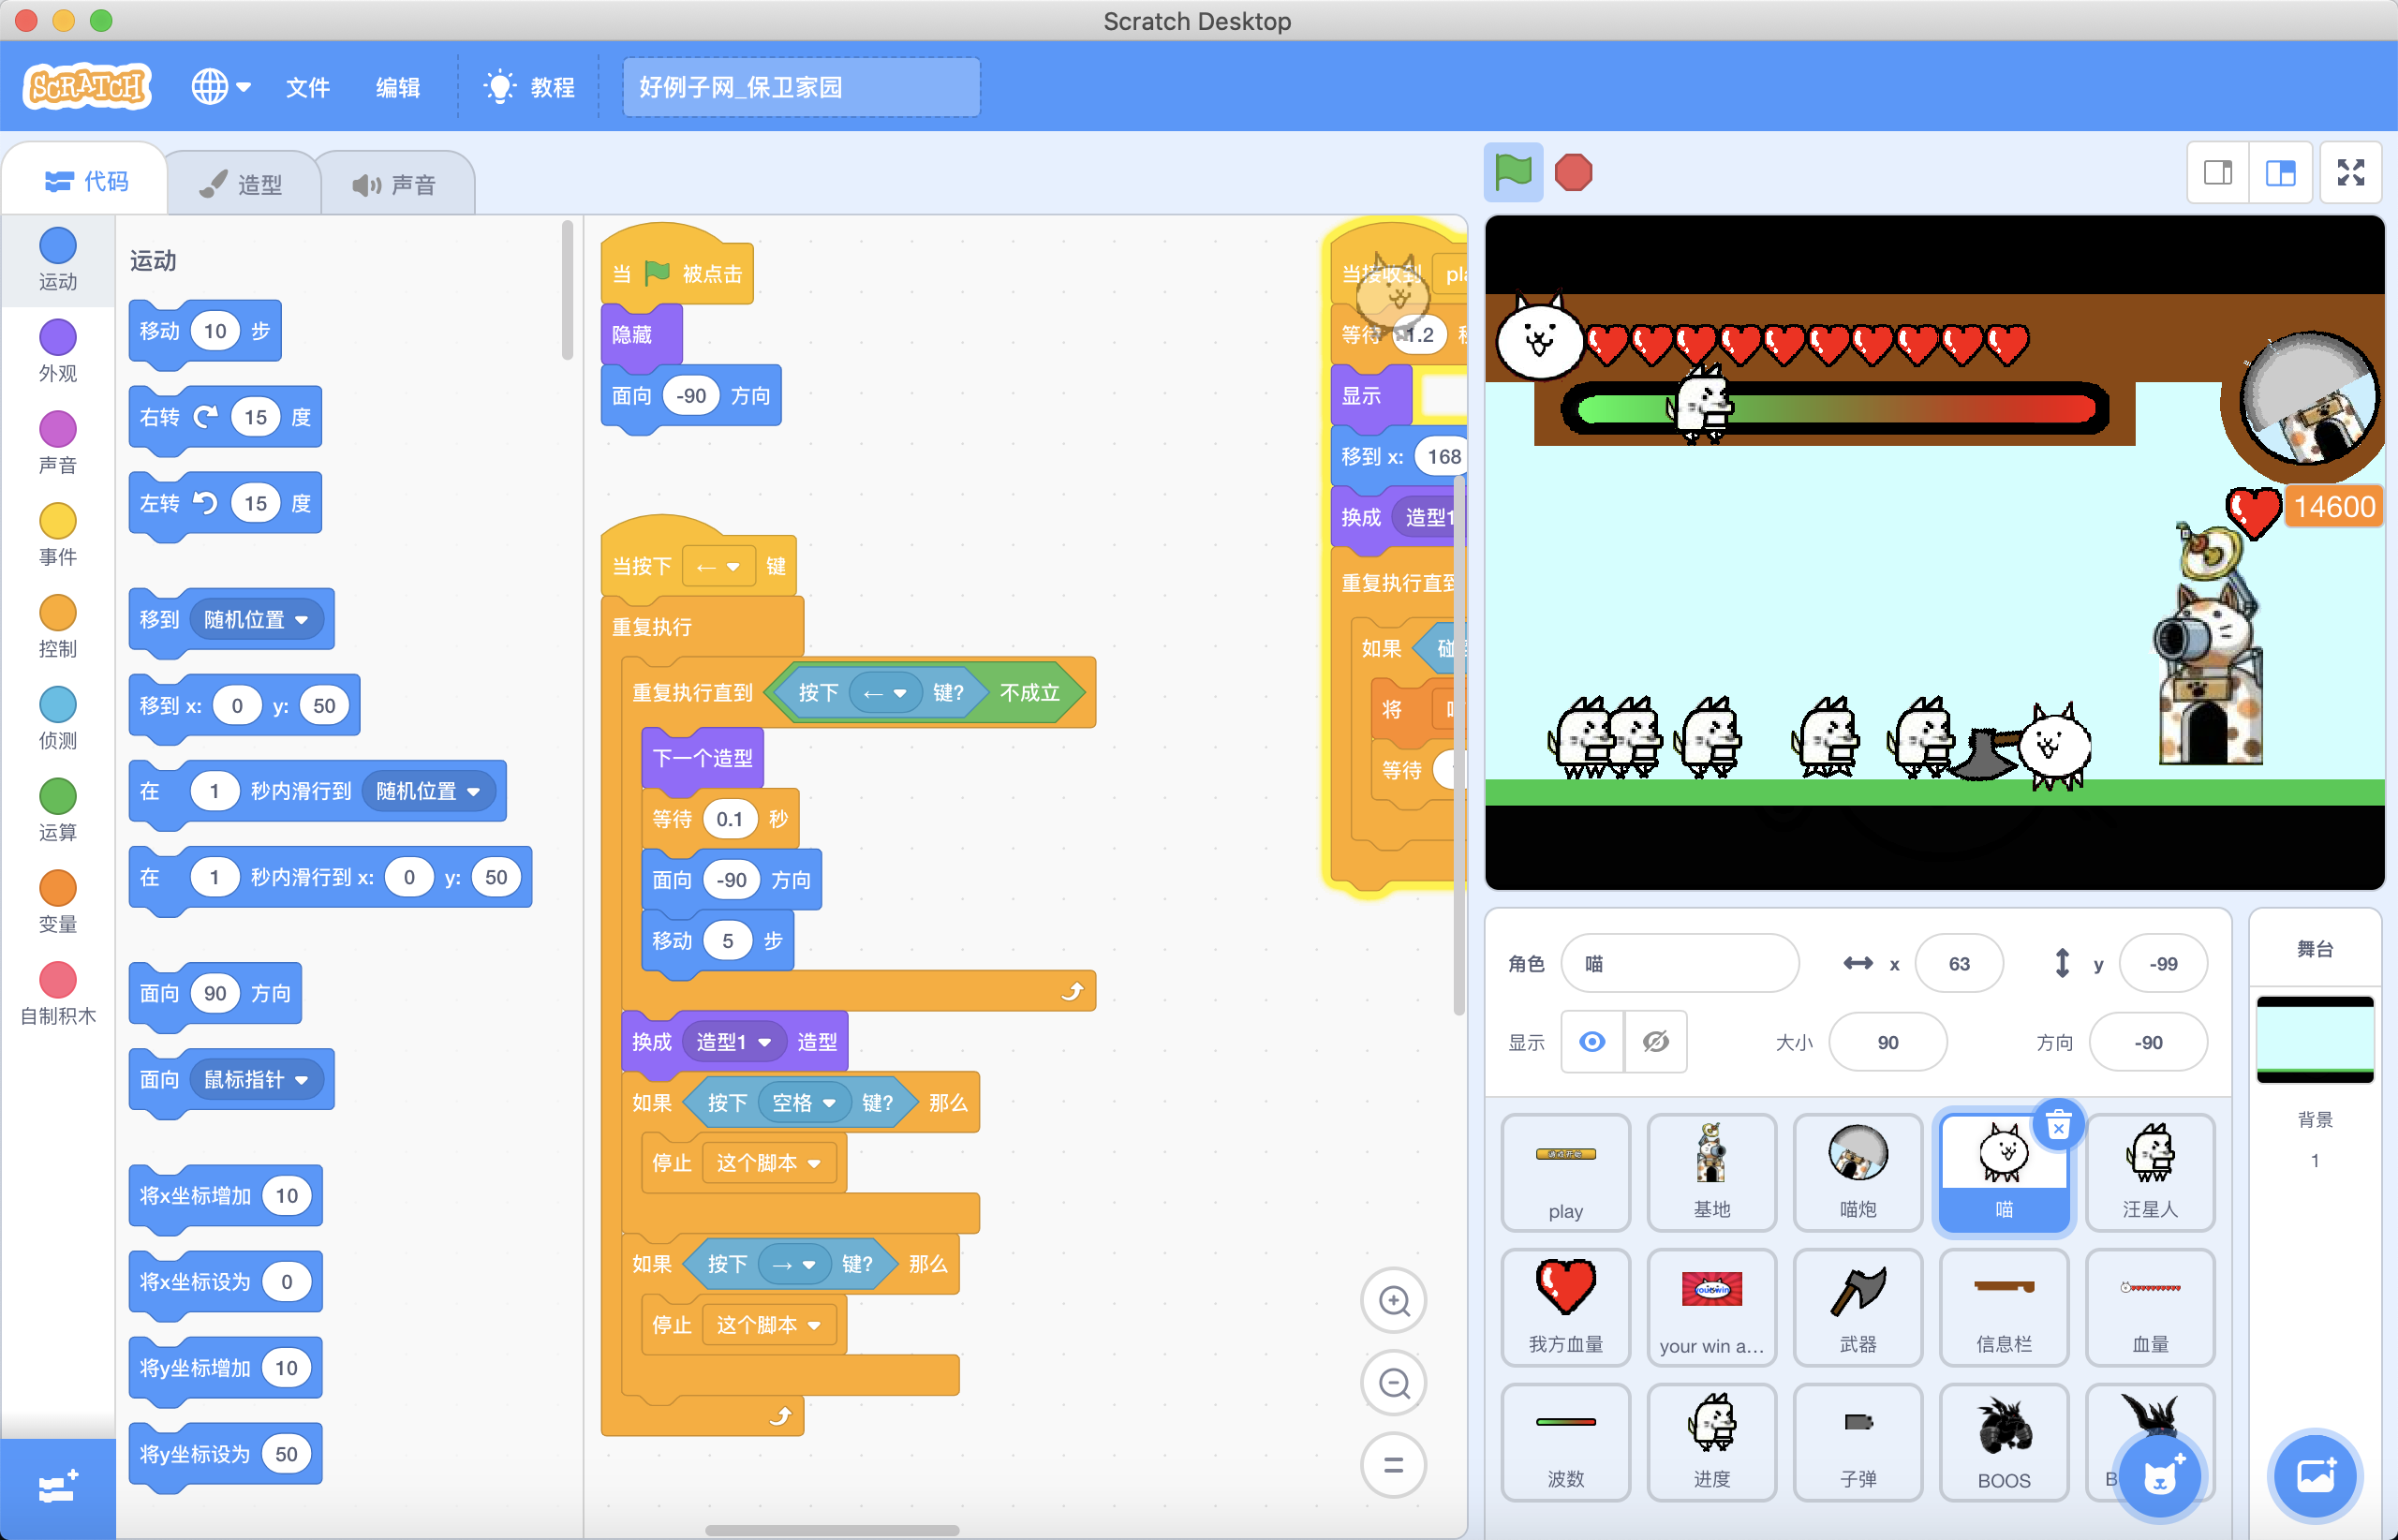This screenshot has height=1540, width=2398.
Task: Click the sprite size field 90
Action: click(x=1887, y=1042)
